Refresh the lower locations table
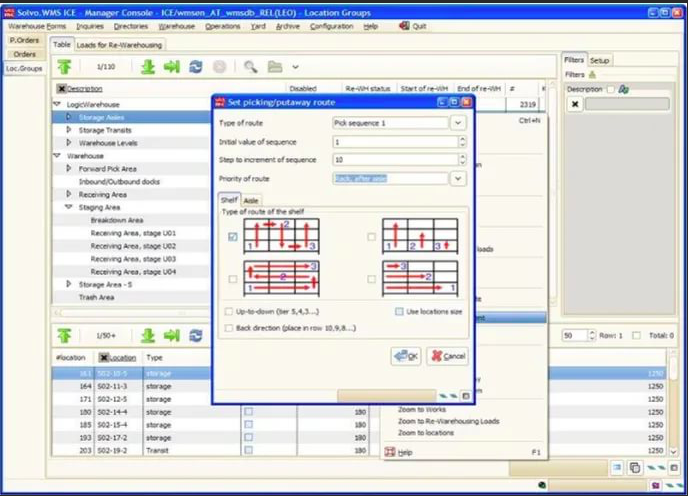Screen dimensions: 688x496 [x=196, y=336]
